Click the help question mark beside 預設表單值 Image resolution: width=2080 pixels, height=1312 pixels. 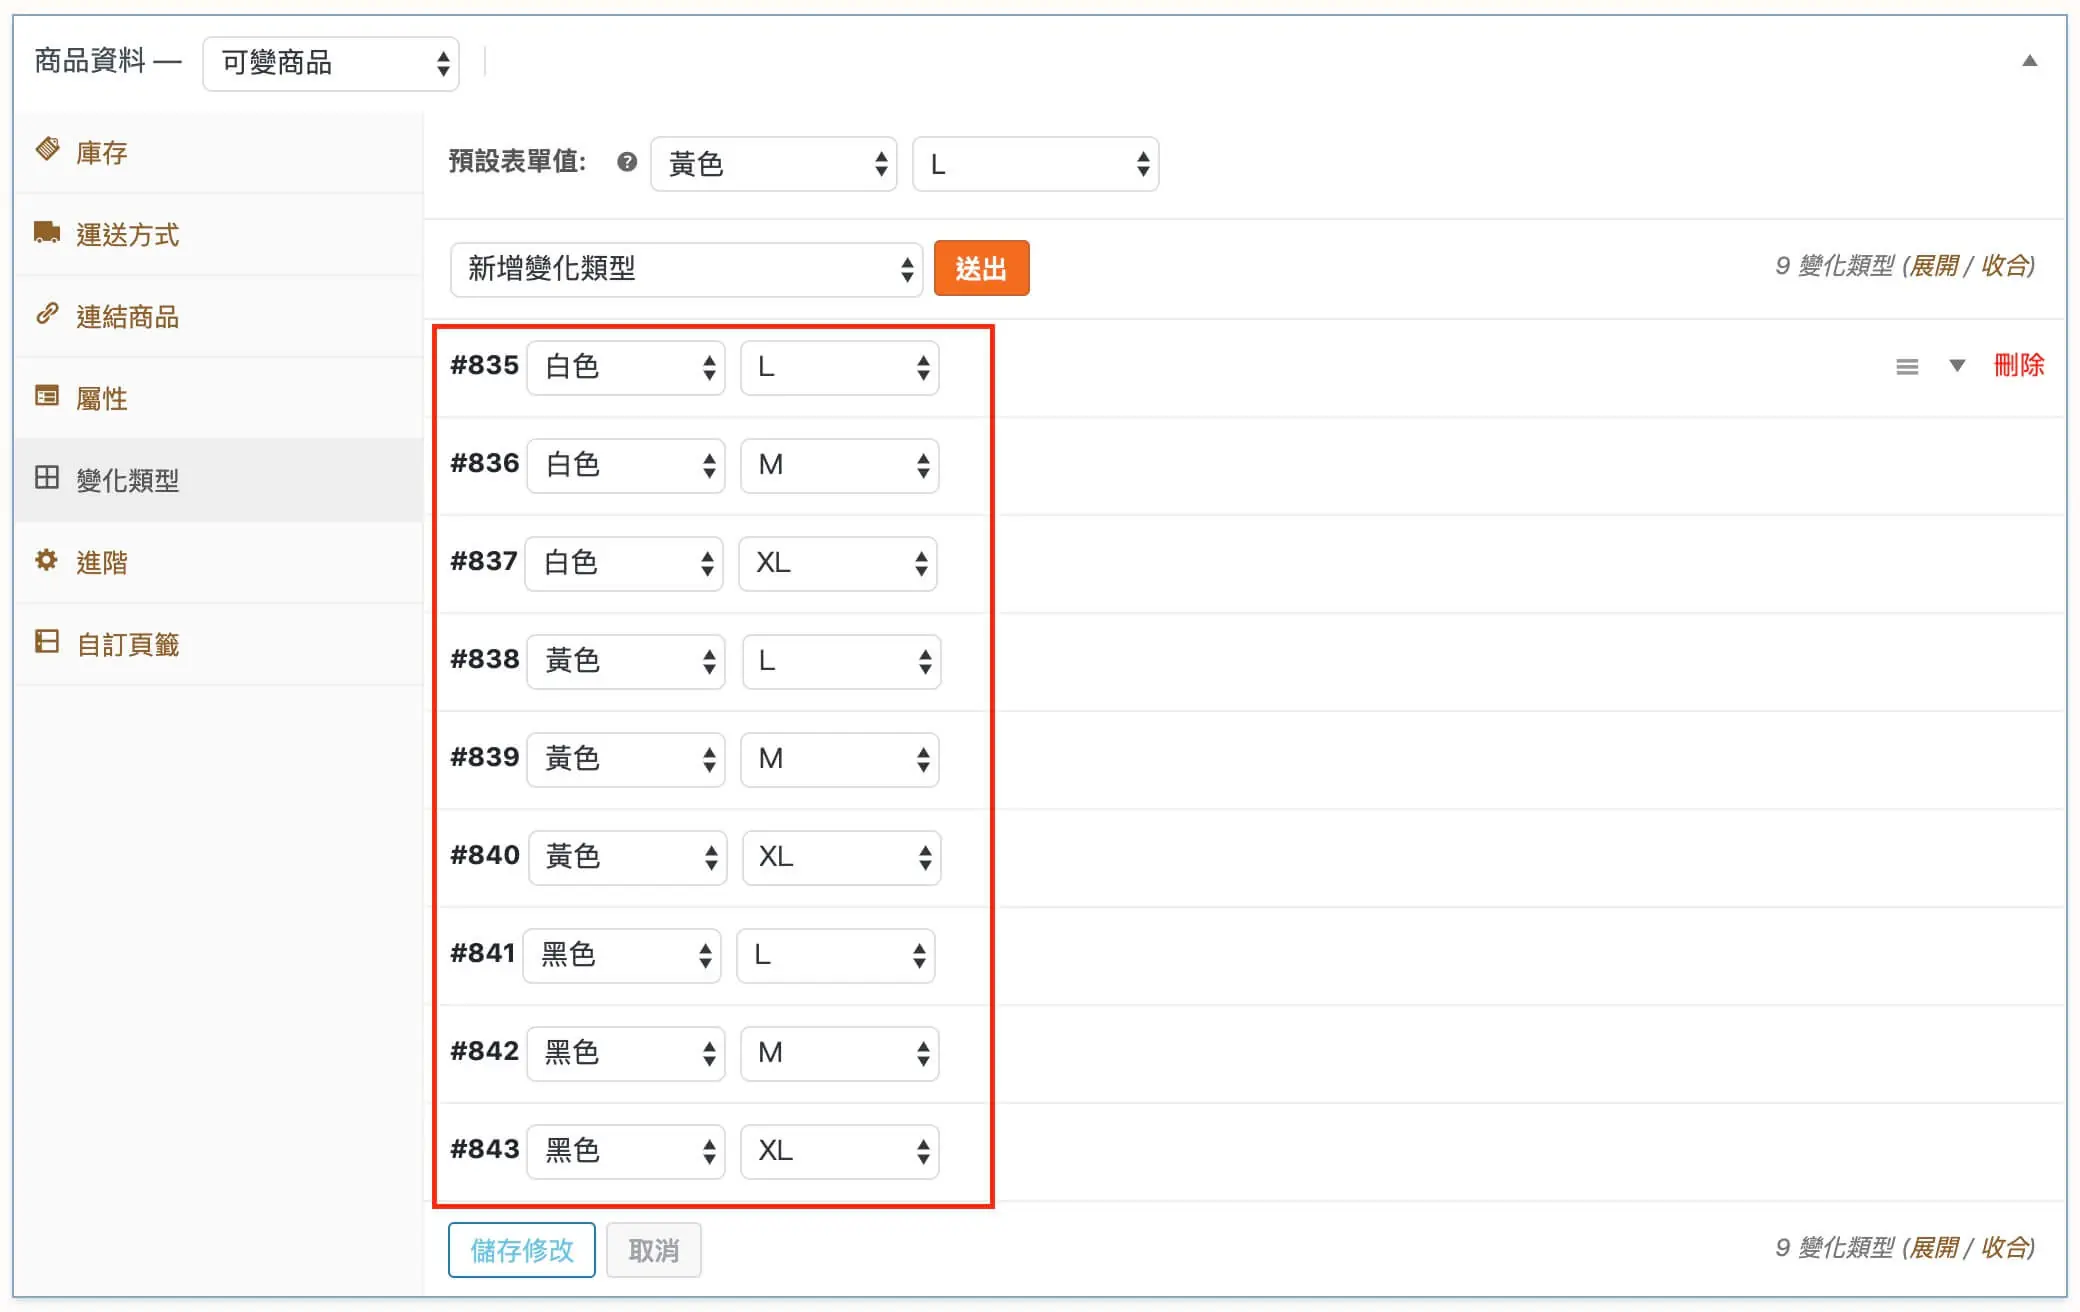click(x=627, y=162)
